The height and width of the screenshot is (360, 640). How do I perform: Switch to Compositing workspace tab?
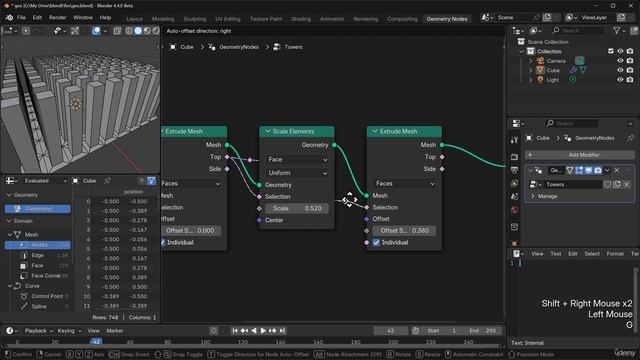click(402, 19)
